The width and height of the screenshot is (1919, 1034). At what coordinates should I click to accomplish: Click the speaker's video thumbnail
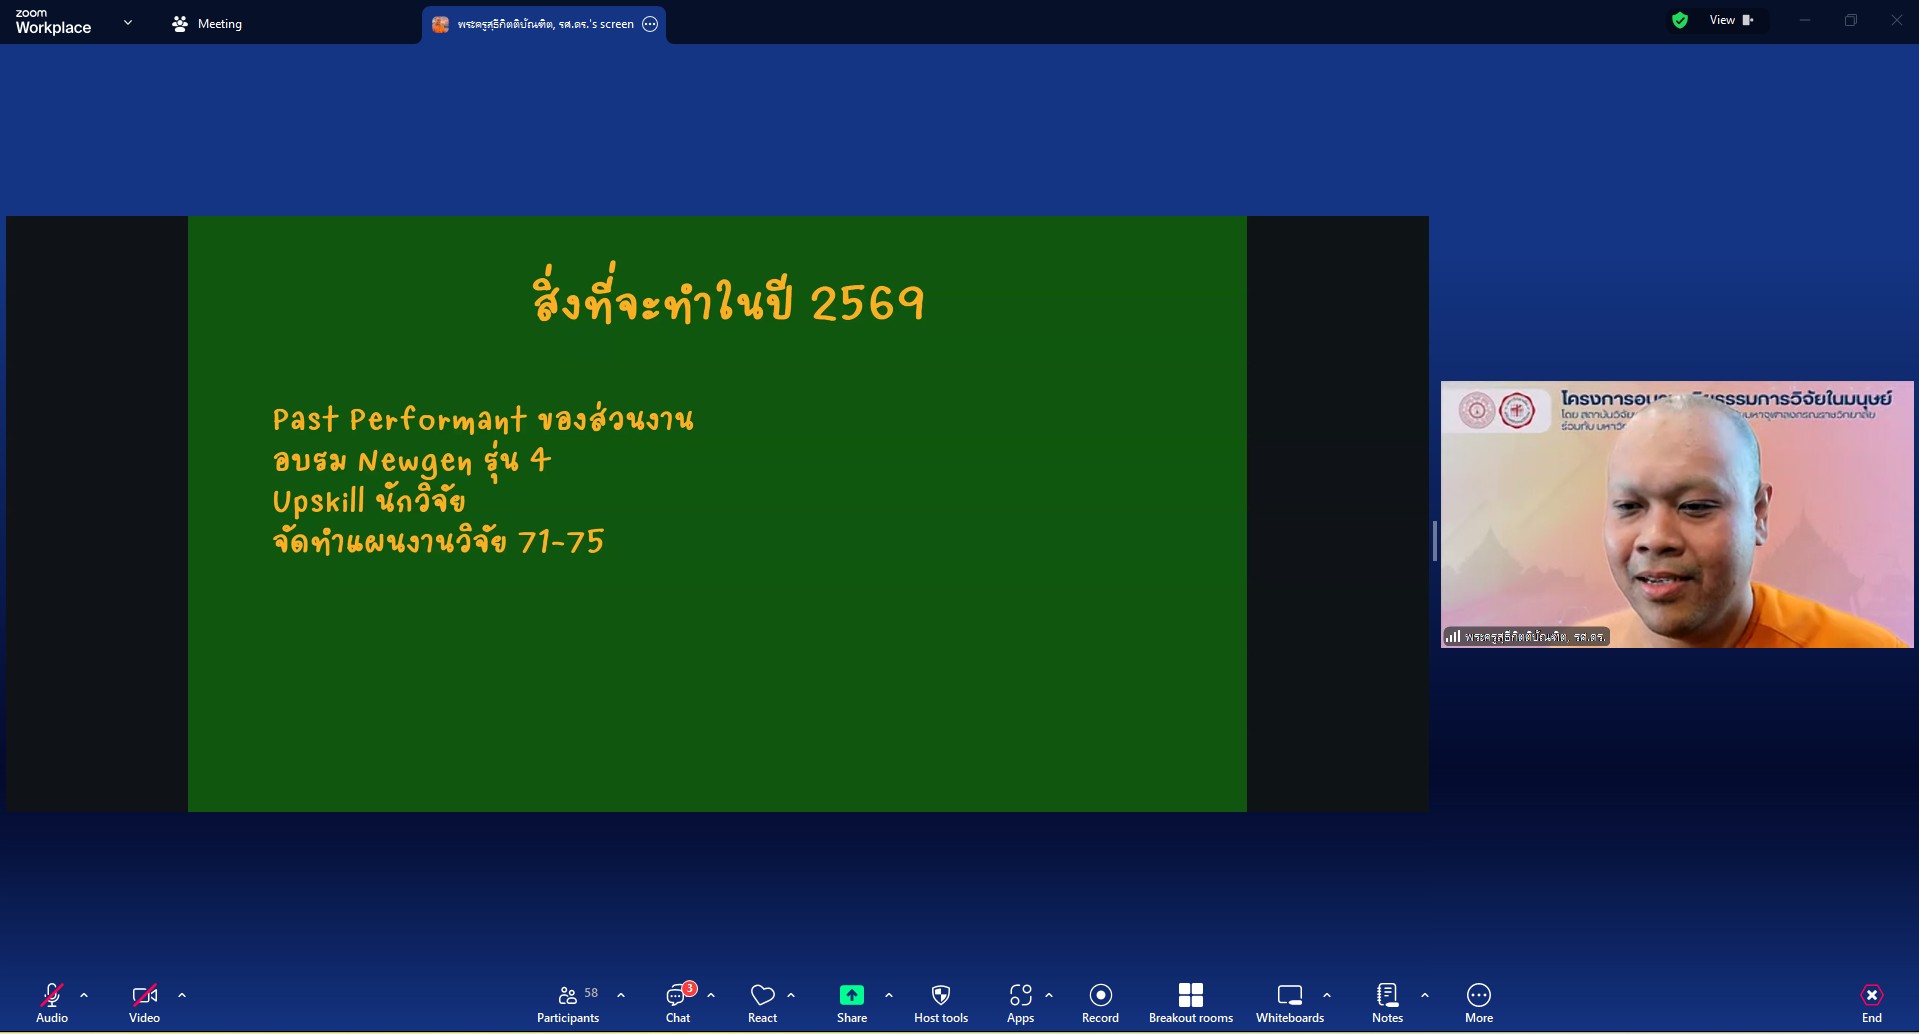pos(1676,514)
